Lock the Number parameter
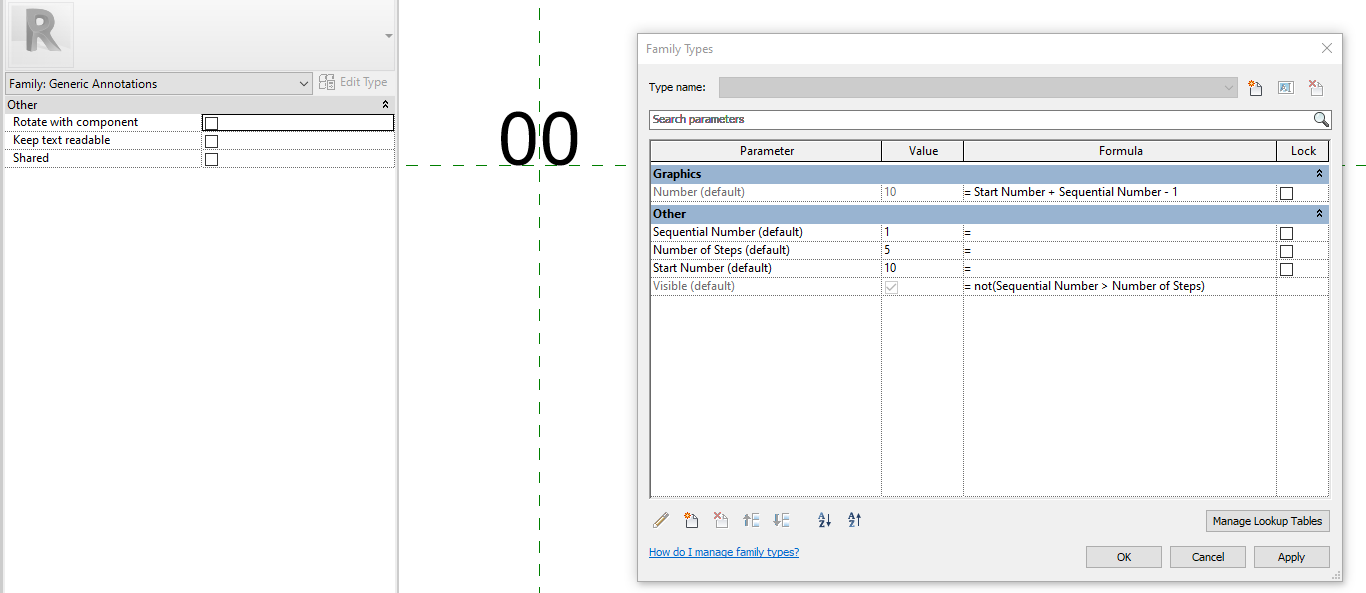This screenshot has width=1366, height=593. (x=1286, y=193)
